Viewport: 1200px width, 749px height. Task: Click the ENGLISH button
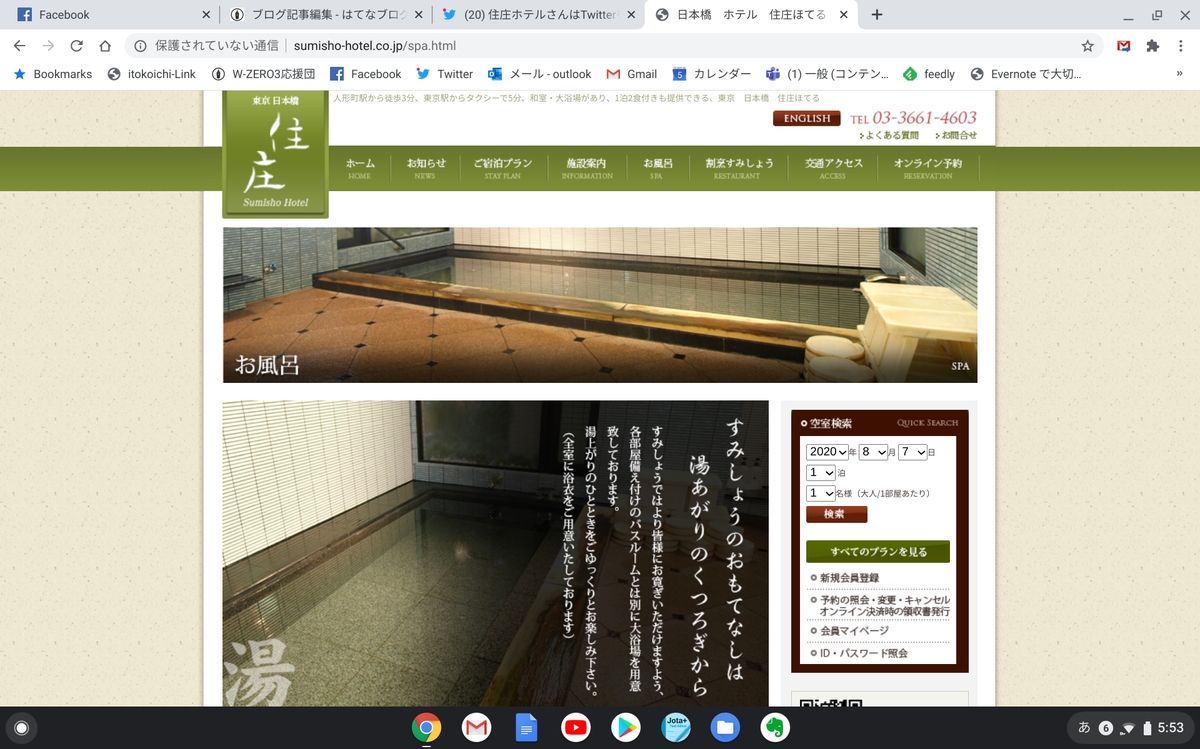tap(807, 118)
